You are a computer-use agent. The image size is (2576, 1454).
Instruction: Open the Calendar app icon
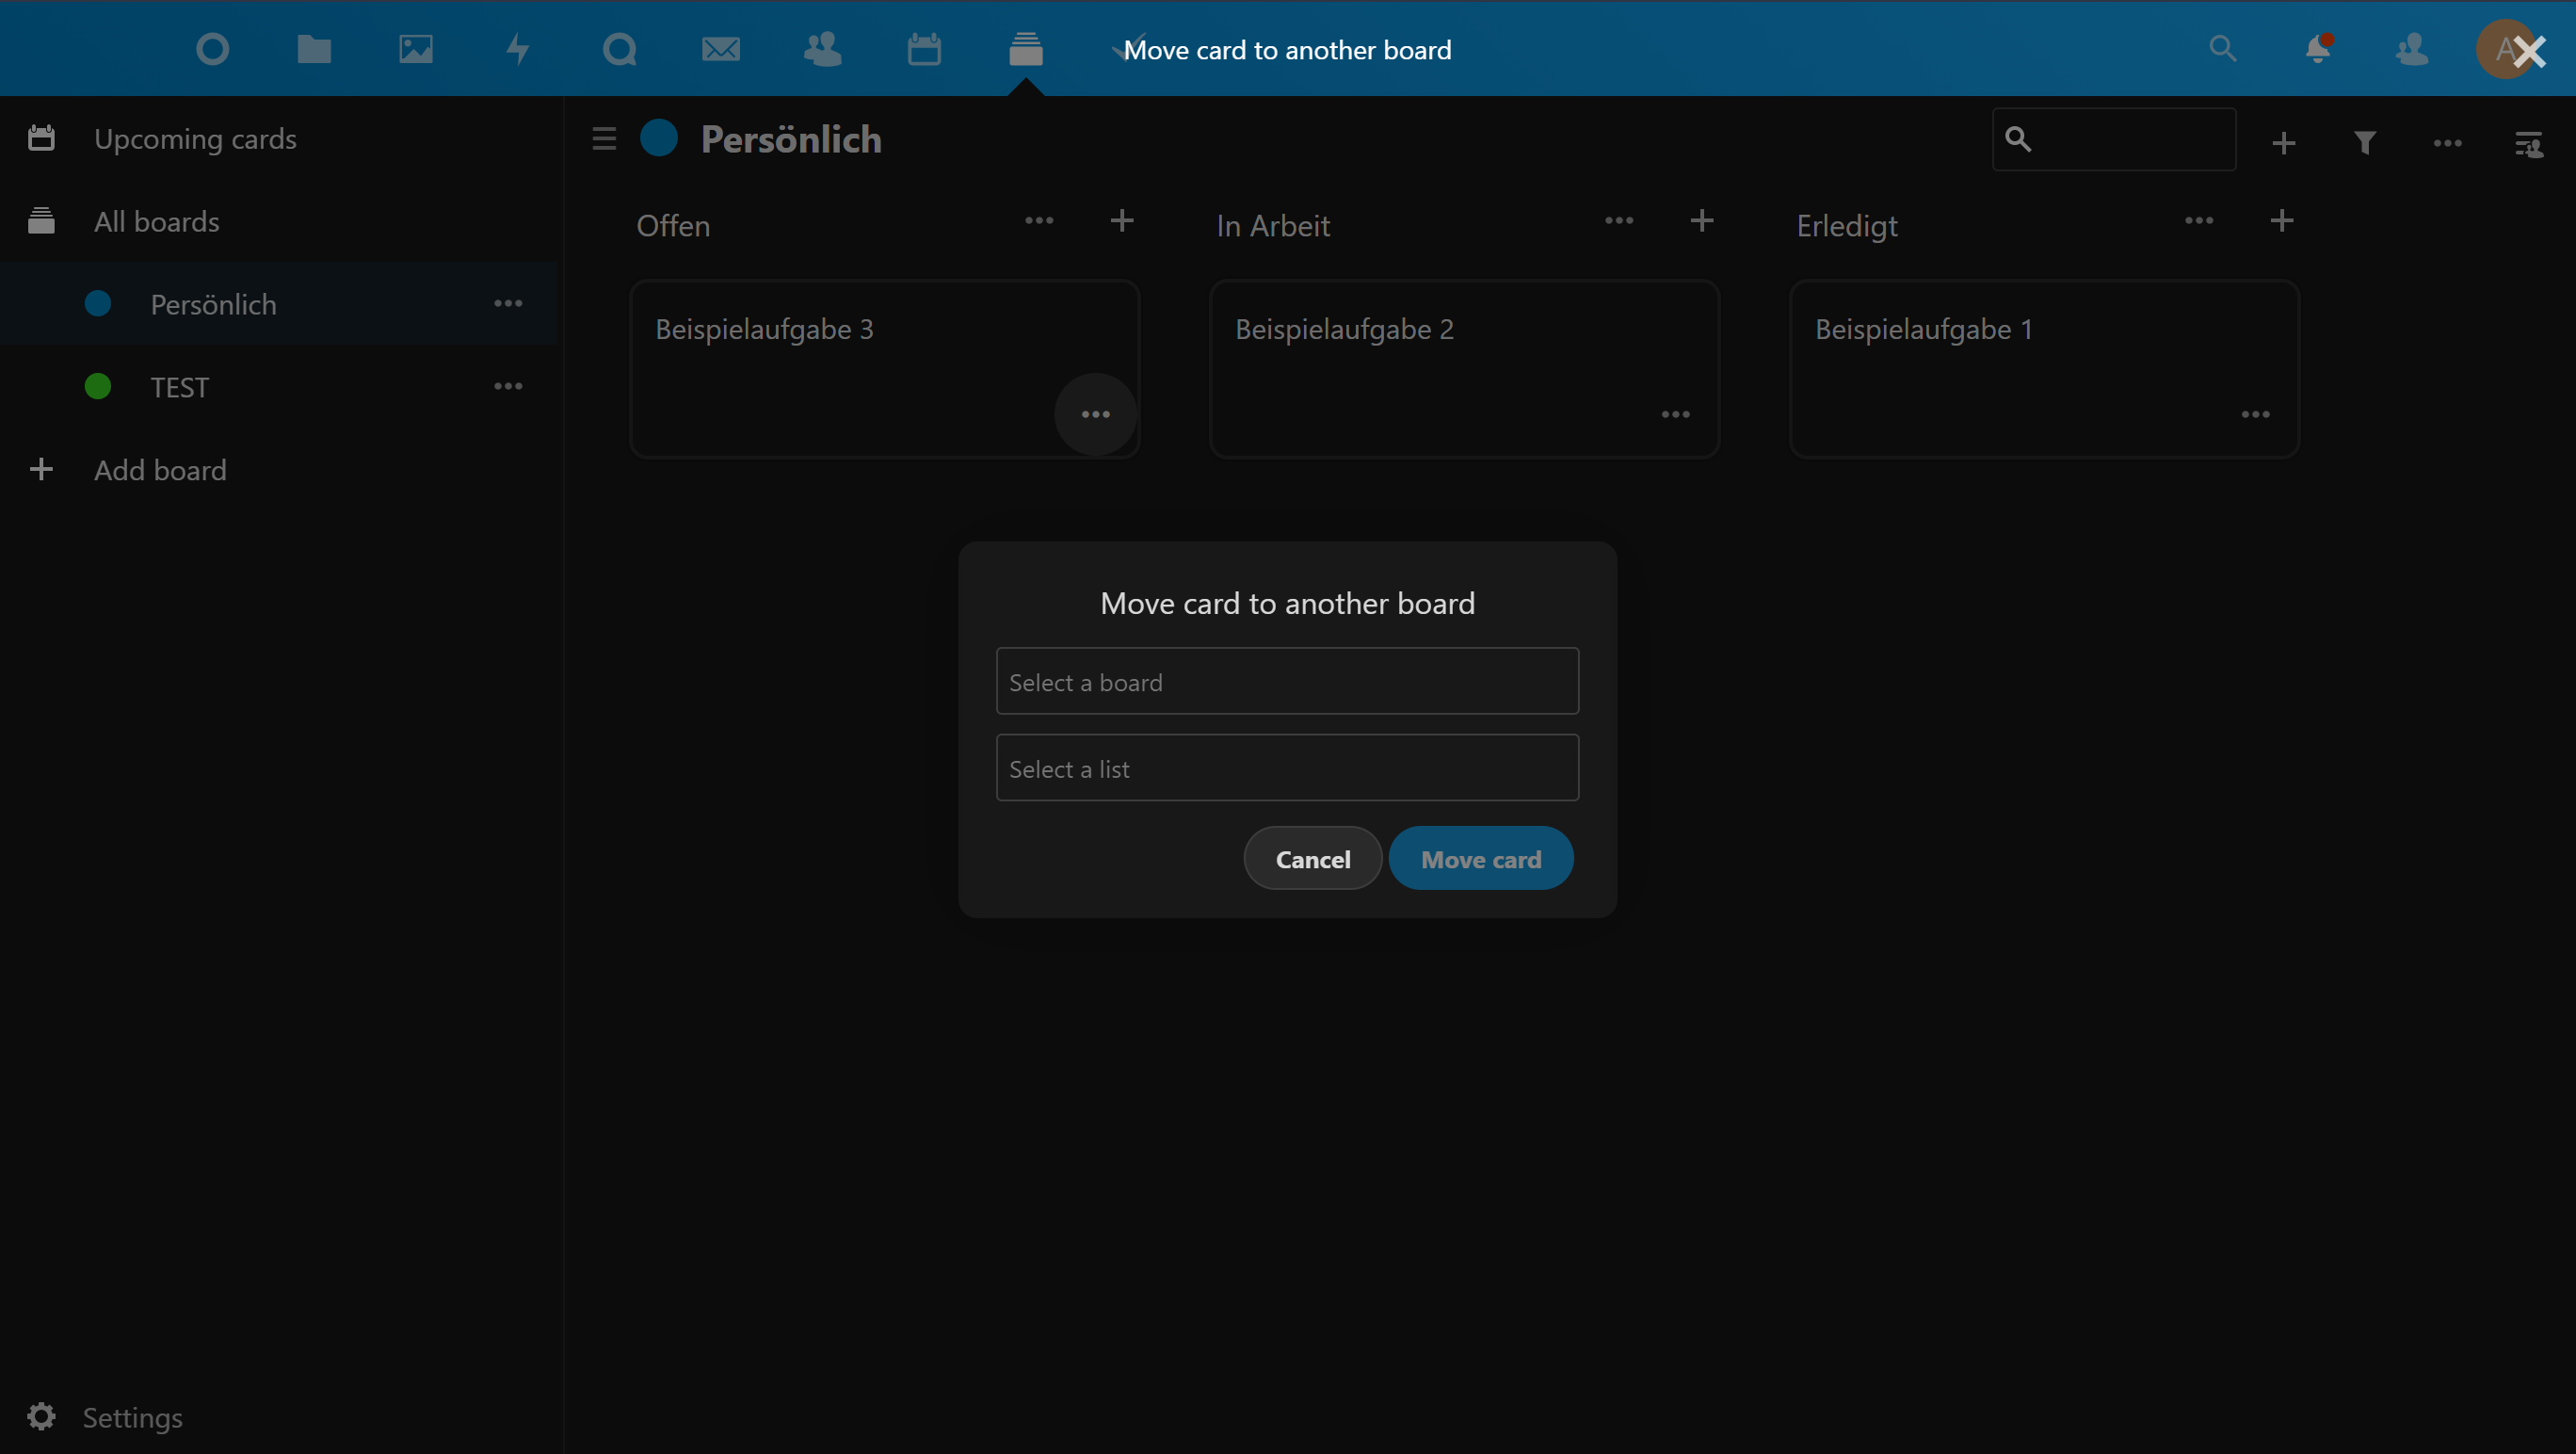tap(924, 49)
